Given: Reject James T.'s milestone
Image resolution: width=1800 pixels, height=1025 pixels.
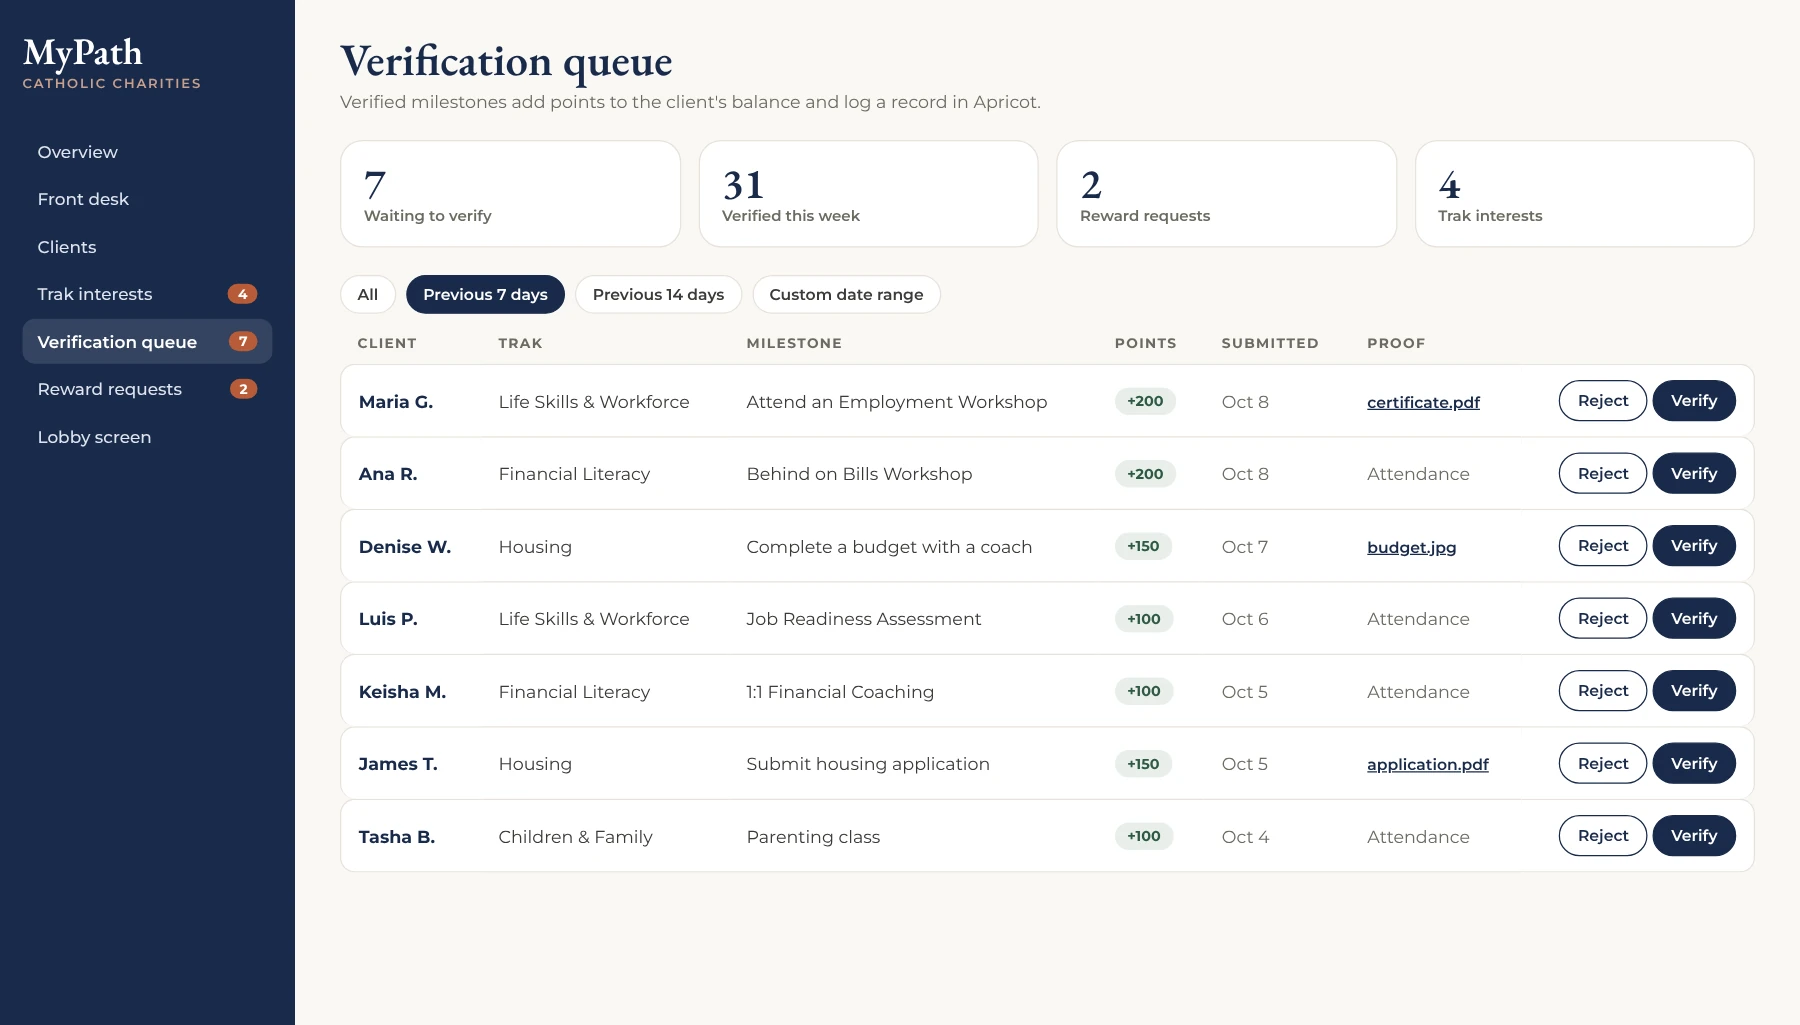Looking at the screenshot, I should (1603, 763).
